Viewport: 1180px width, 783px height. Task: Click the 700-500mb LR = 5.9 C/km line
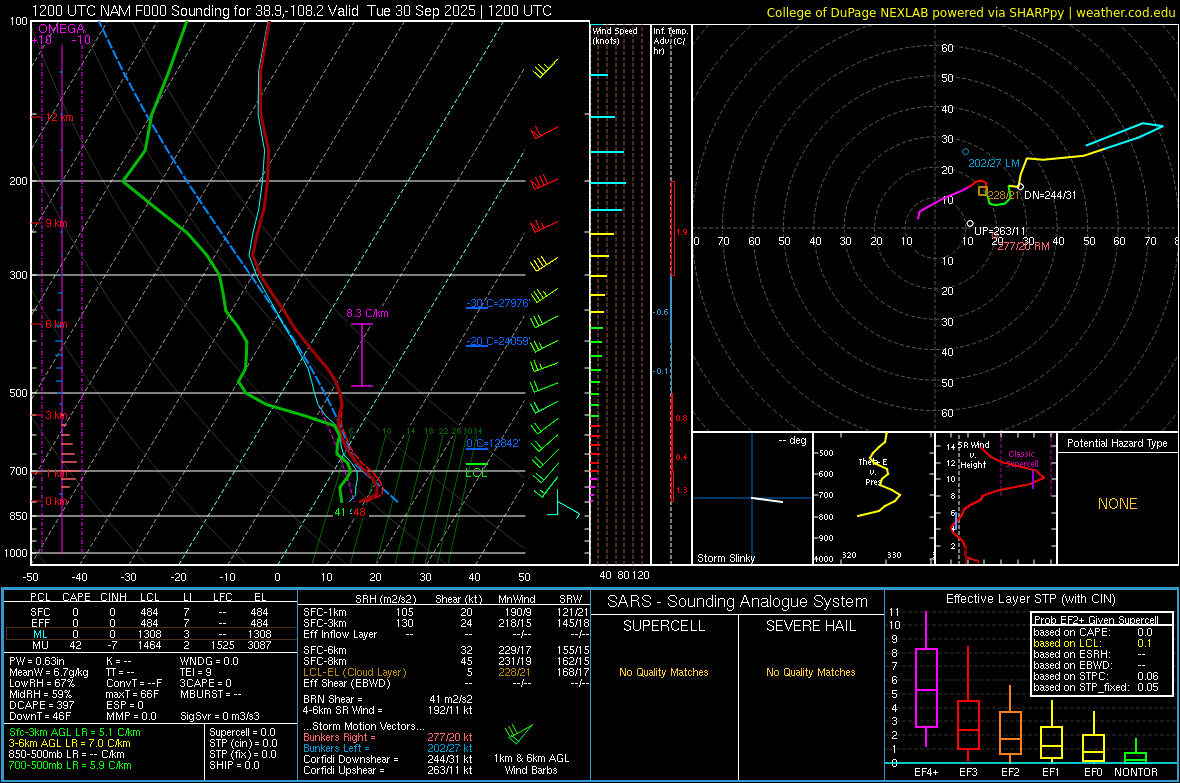pyautogui.click(x=70, y=765)
